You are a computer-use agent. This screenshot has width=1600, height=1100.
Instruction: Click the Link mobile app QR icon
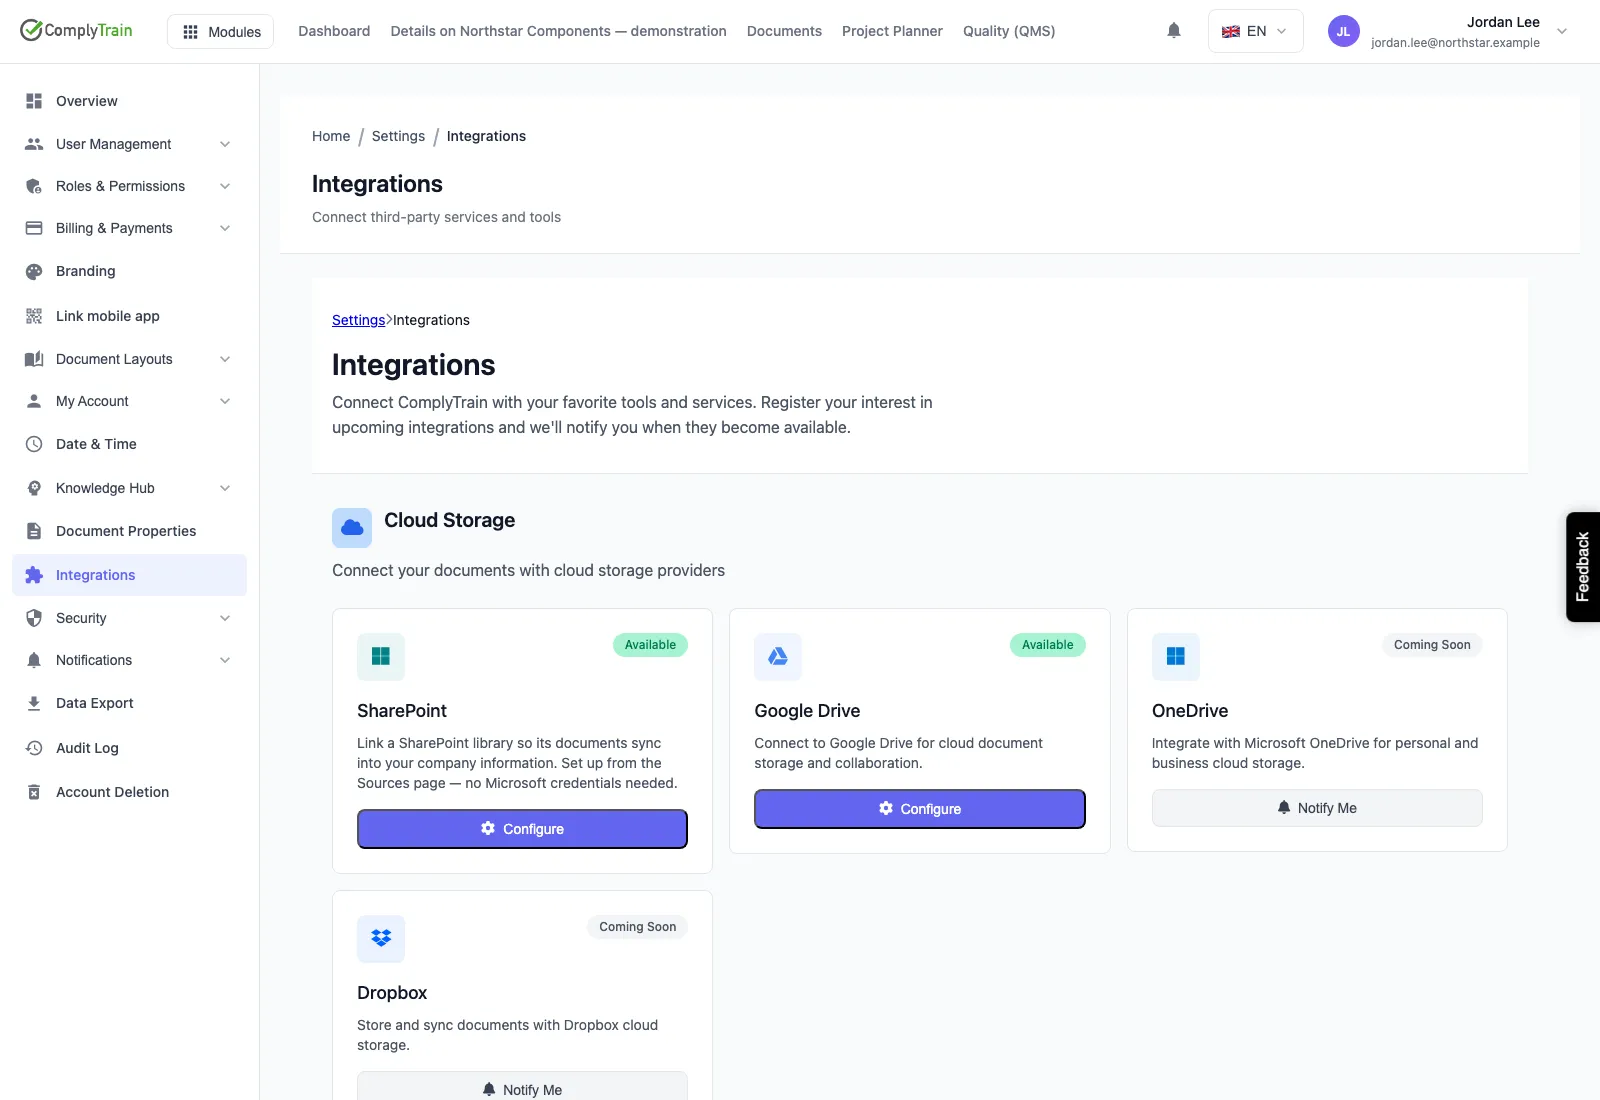tap(34, 316)
